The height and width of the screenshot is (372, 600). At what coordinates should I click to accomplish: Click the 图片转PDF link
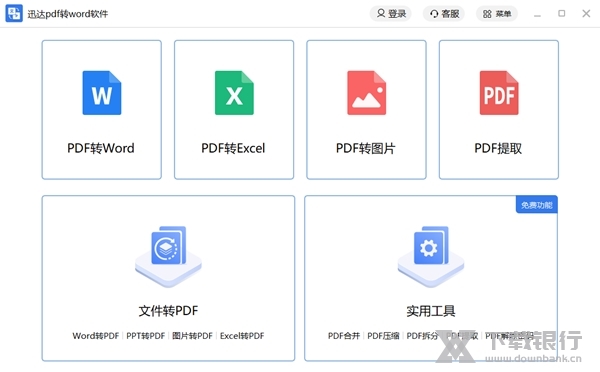point(192,336)
